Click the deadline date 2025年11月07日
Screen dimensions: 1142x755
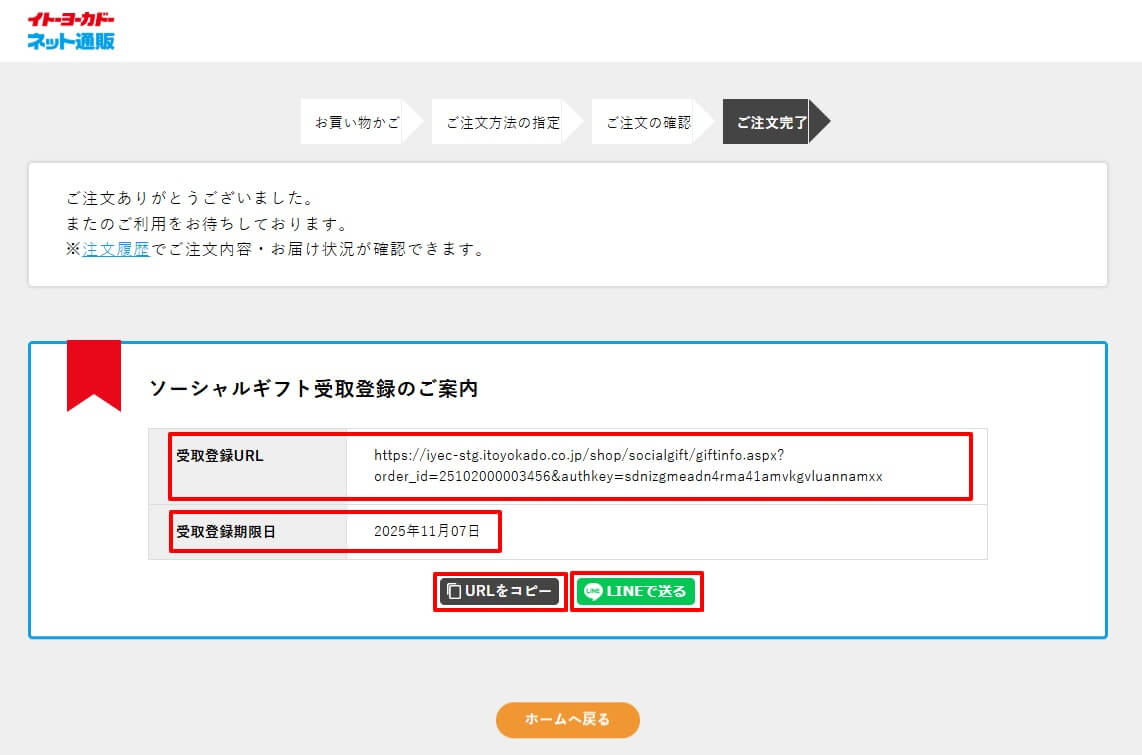click(x=427, y=532)
